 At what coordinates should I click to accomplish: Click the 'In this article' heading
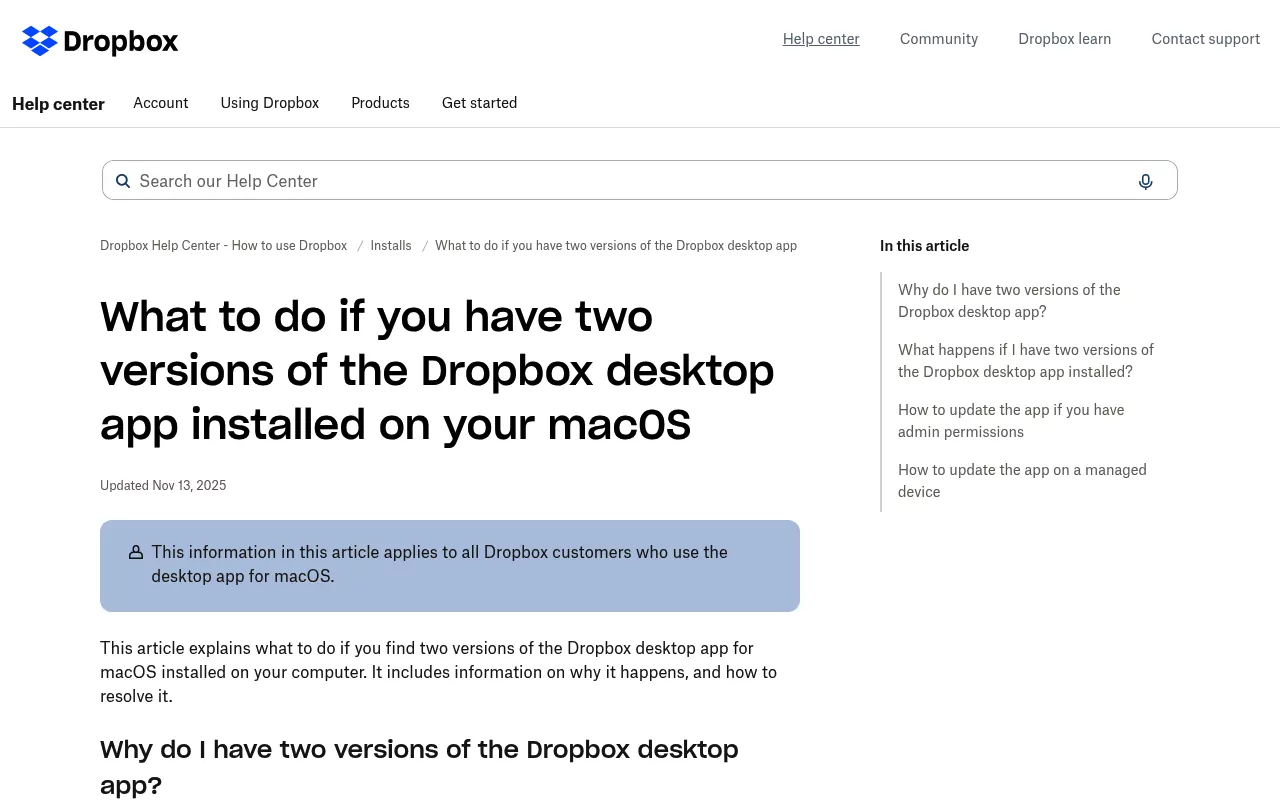(925, 246)
